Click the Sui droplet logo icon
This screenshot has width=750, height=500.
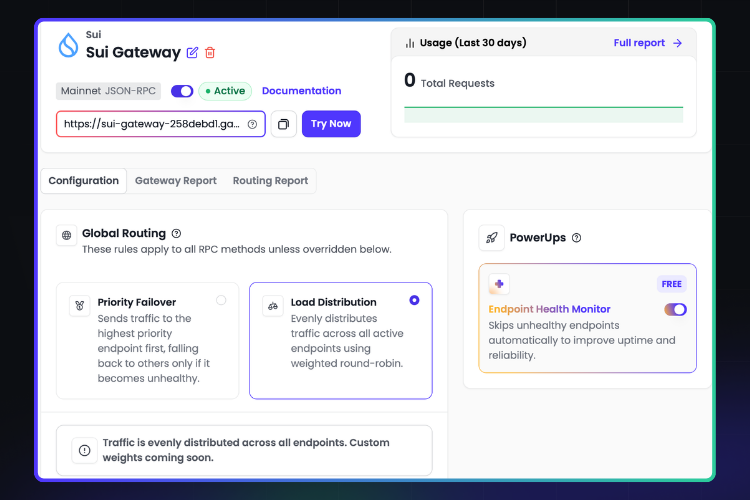tap(68, 45)
